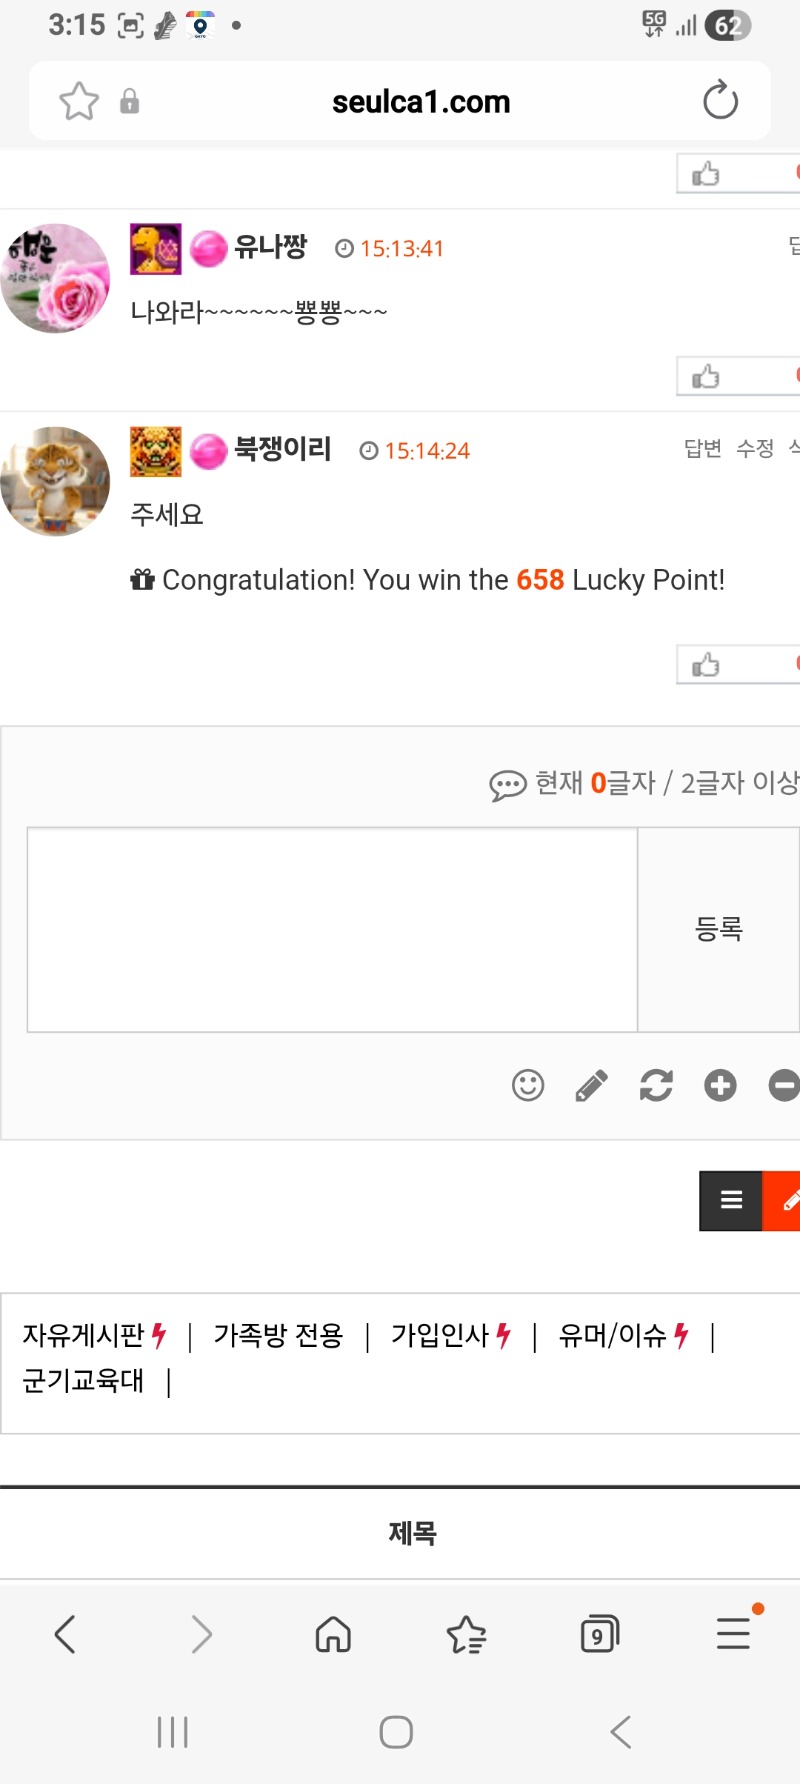Tap the bookmark star in address bar

pos(79,101)
